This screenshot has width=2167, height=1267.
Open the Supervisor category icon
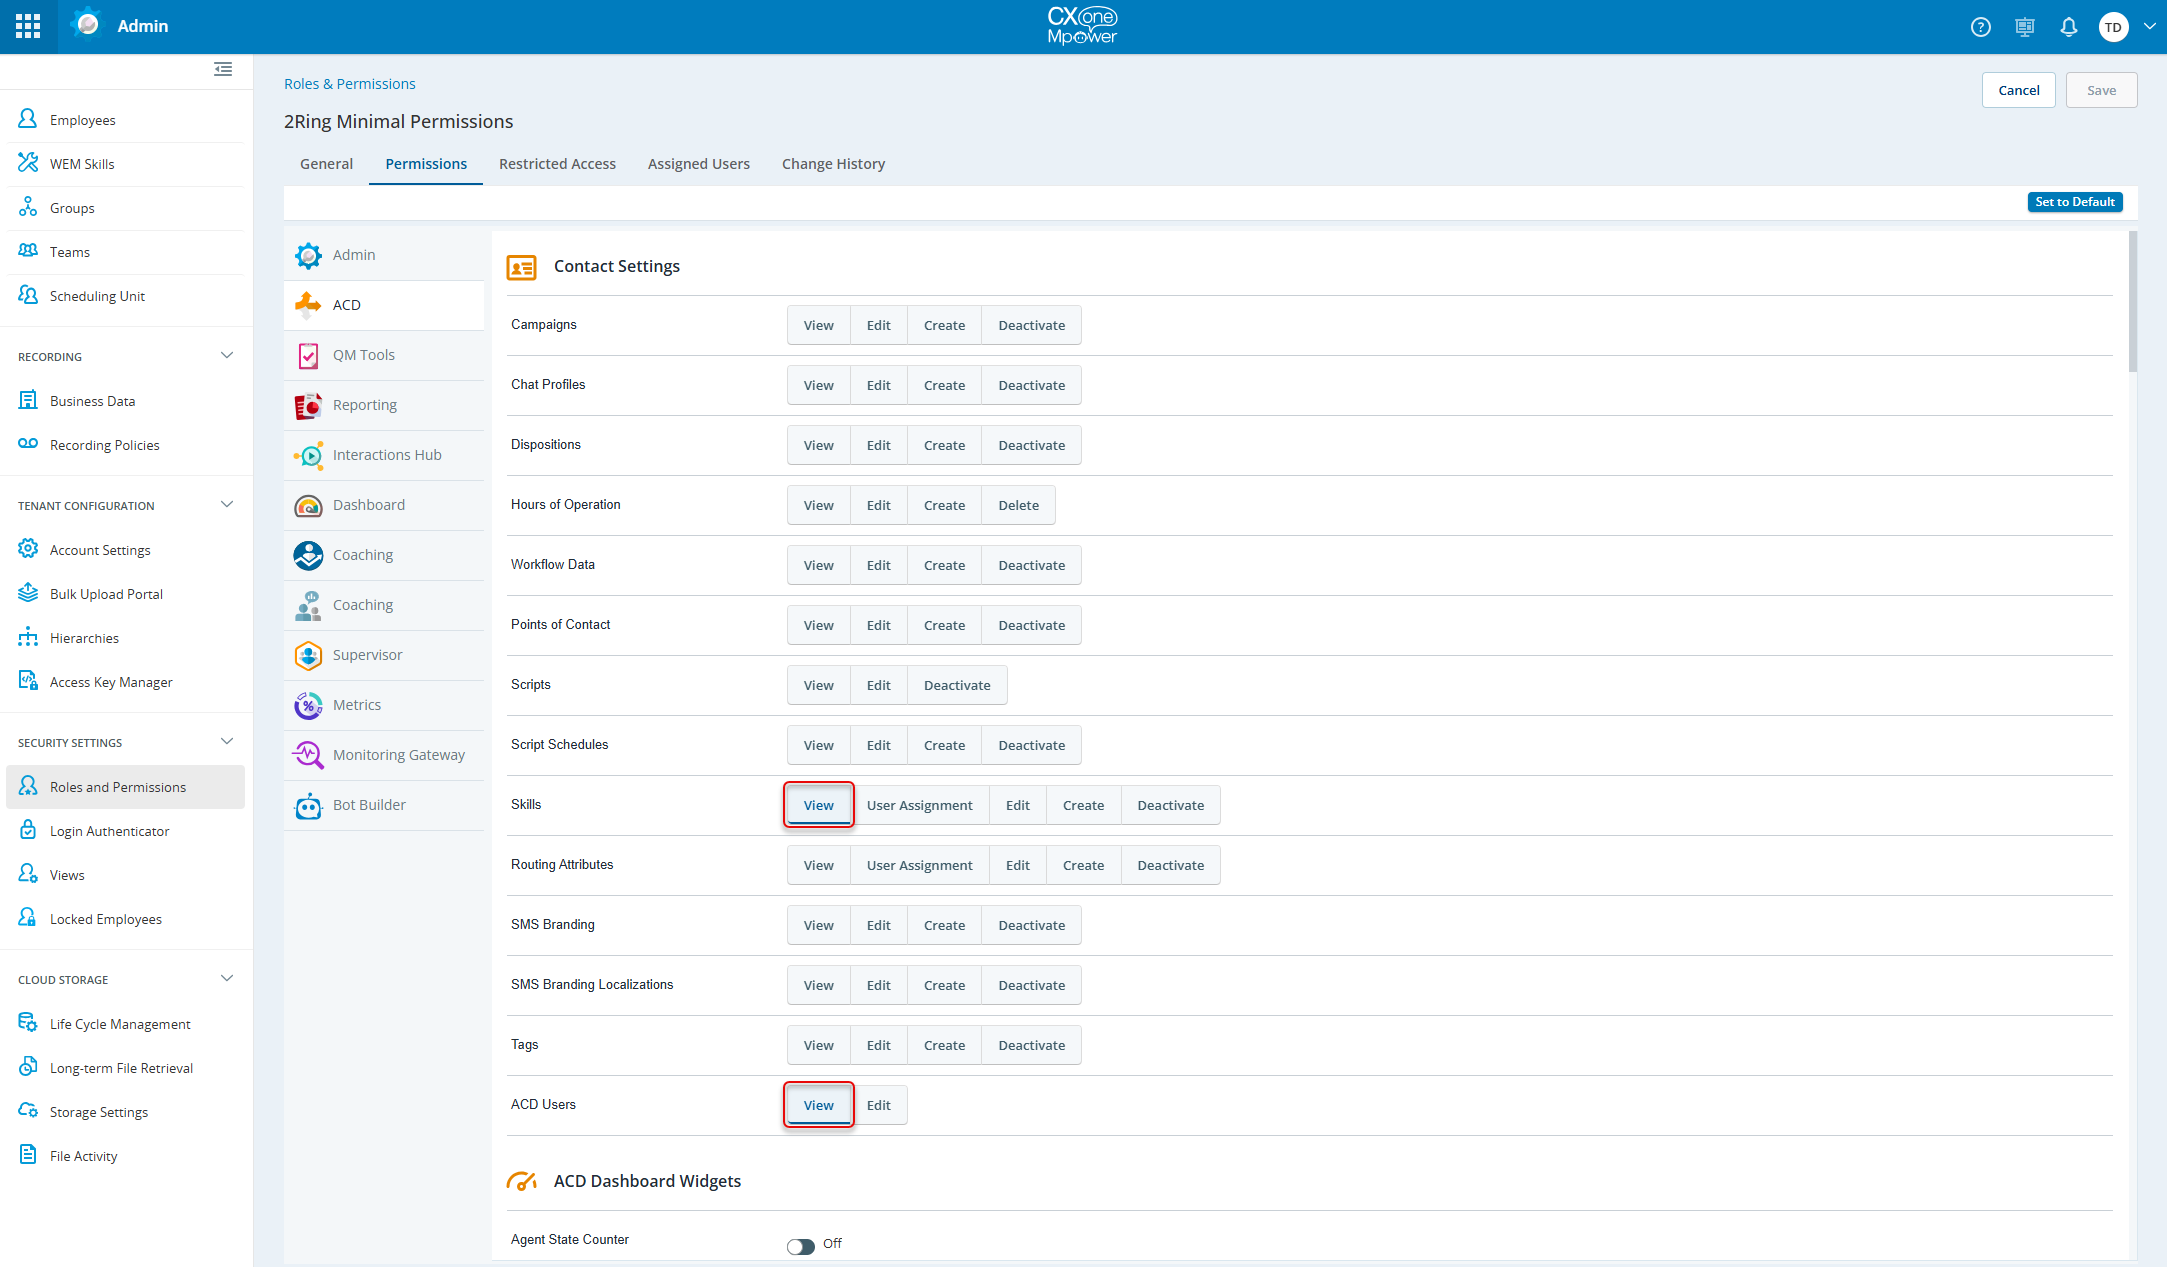point(308,655)
